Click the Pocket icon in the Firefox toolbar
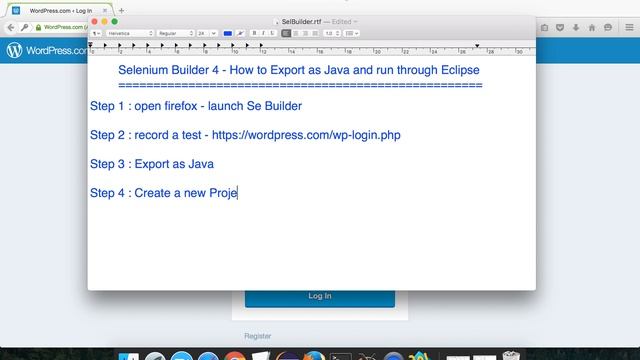Image resolution: width=640 pixels, height=360 pixels. pos(560,27)
